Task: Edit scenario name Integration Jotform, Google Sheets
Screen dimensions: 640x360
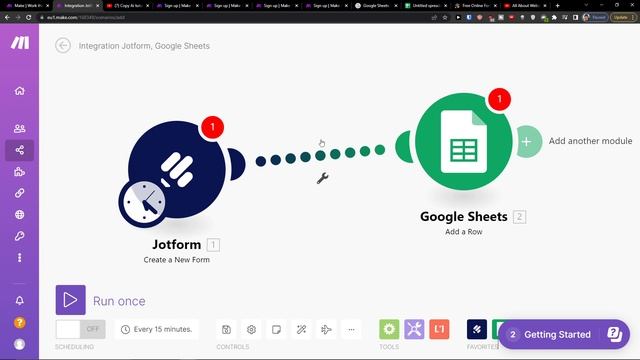Action: [144, 46]
